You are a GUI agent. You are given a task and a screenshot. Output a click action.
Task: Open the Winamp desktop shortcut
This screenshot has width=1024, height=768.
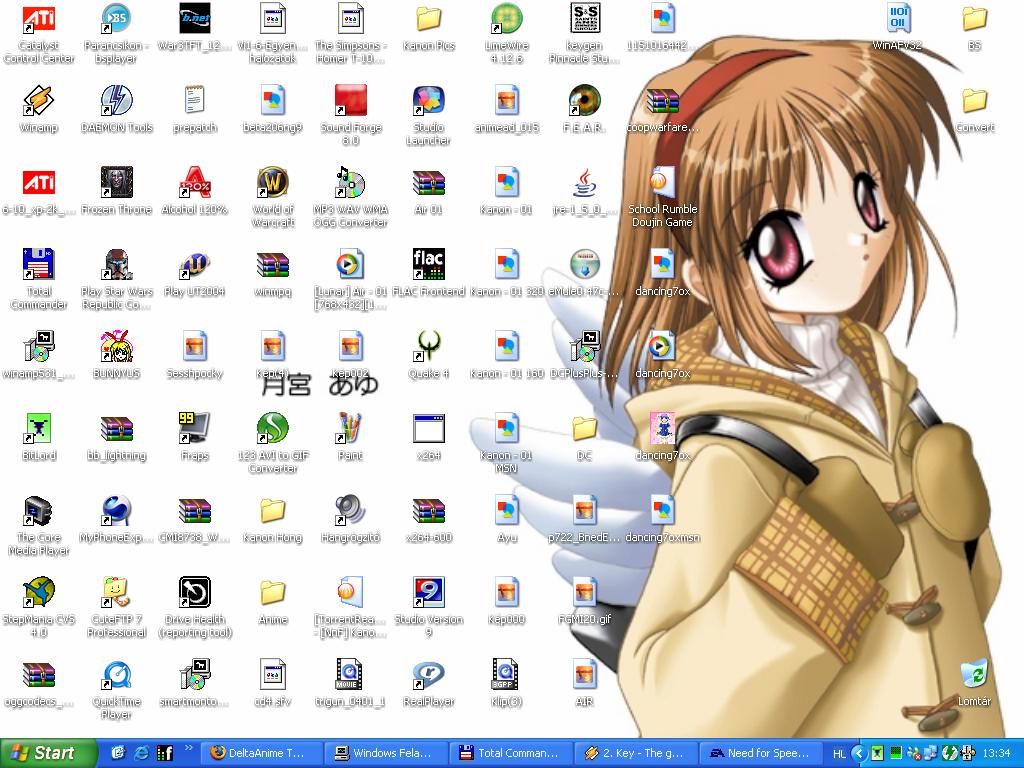pos(38,100)
